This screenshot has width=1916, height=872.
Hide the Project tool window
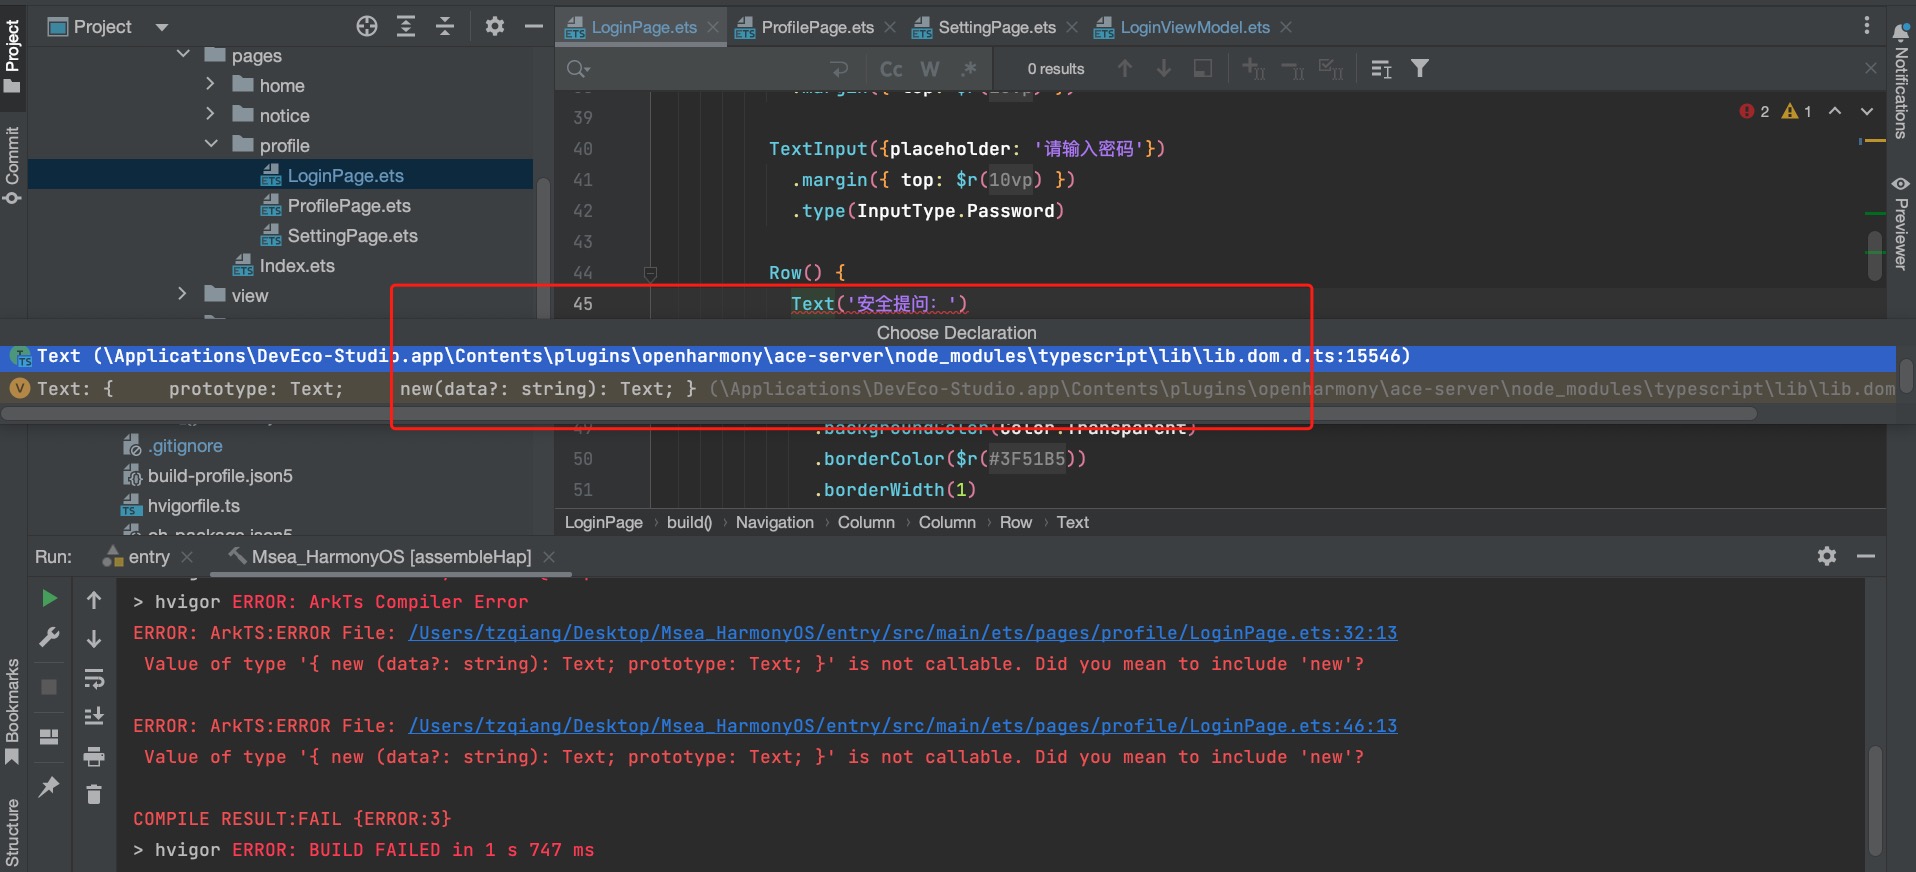pos(534,27)
